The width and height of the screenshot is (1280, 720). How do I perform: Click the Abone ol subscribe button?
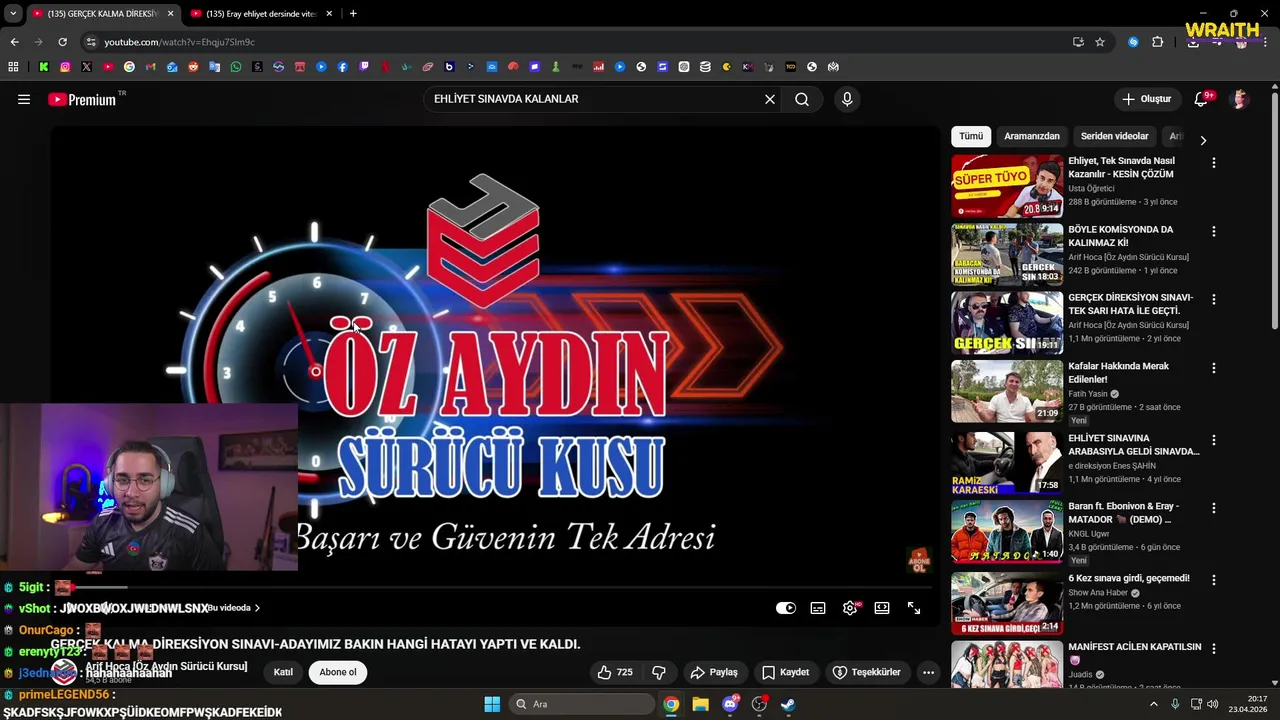tap(338, 672)
